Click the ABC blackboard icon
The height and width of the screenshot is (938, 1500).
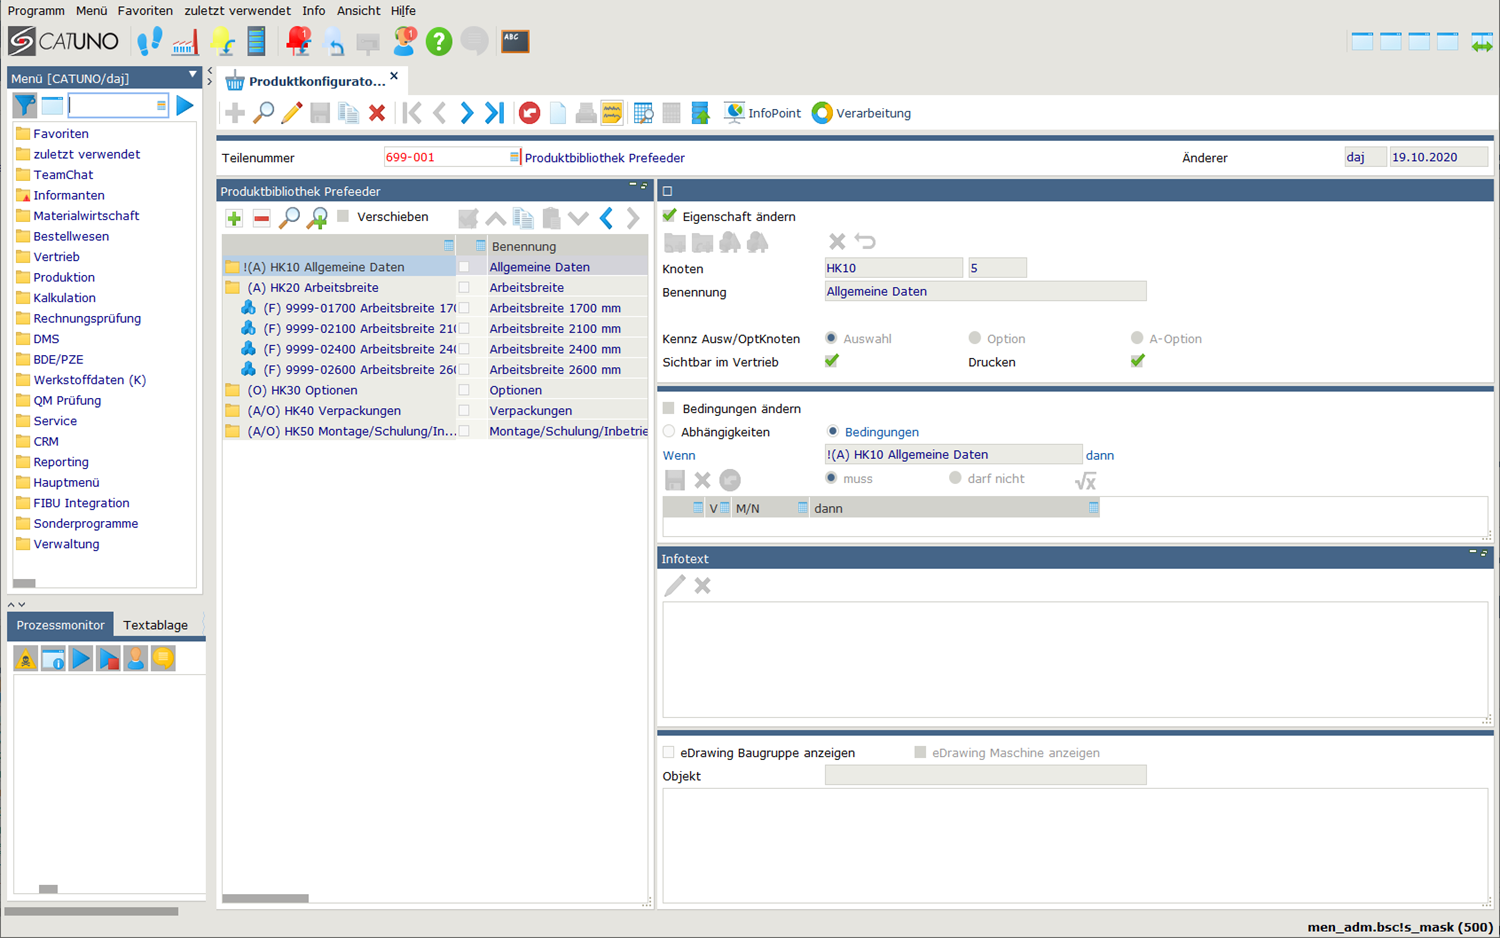pyautogui.click(x=515, y=41)
